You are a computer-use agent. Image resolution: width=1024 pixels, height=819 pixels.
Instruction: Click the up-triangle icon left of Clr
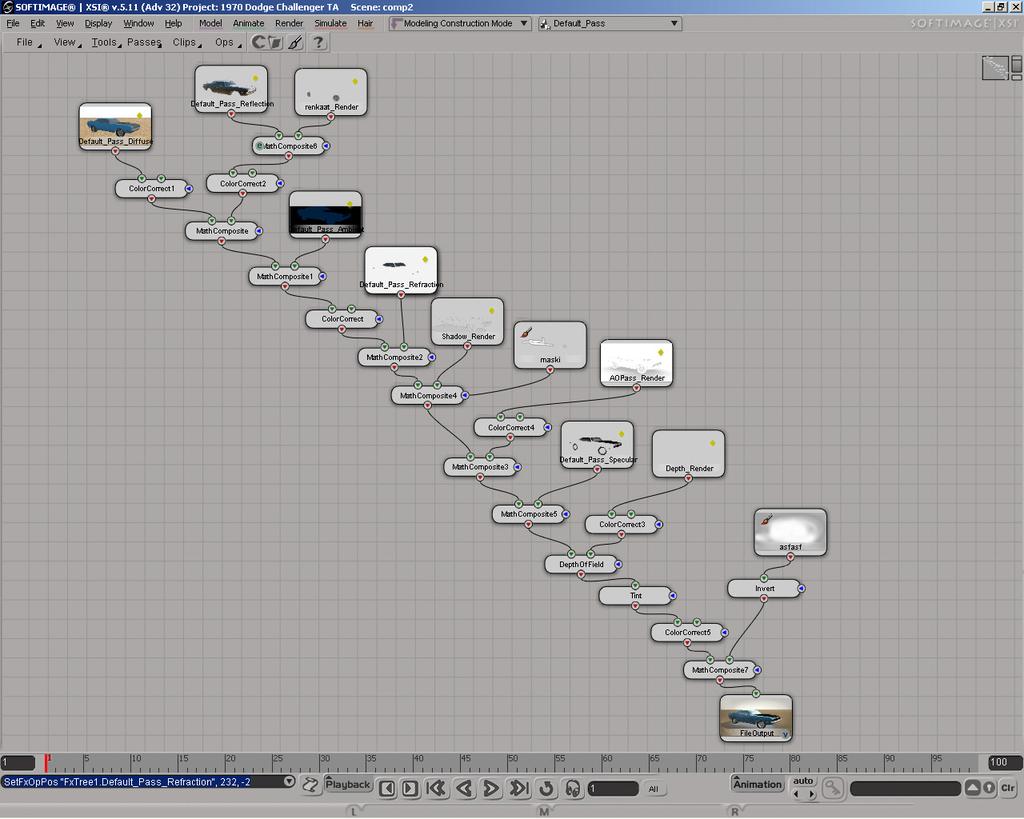click(972, 788)
